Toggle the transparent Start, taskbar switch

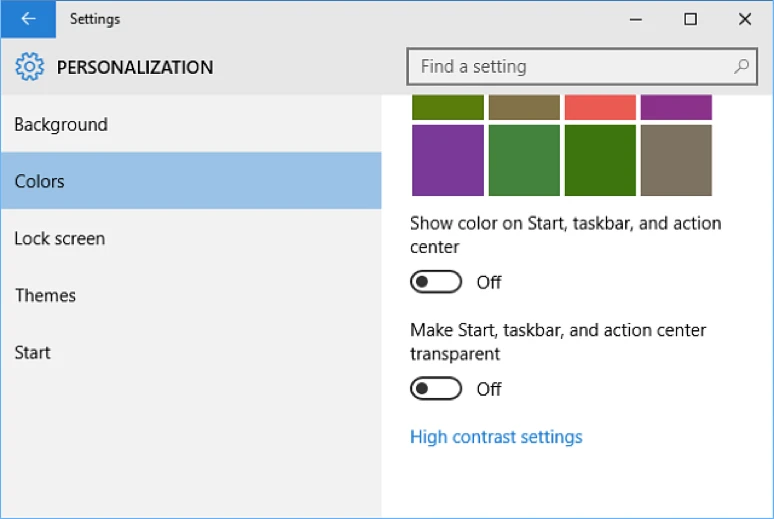click(x=436, y=389)
